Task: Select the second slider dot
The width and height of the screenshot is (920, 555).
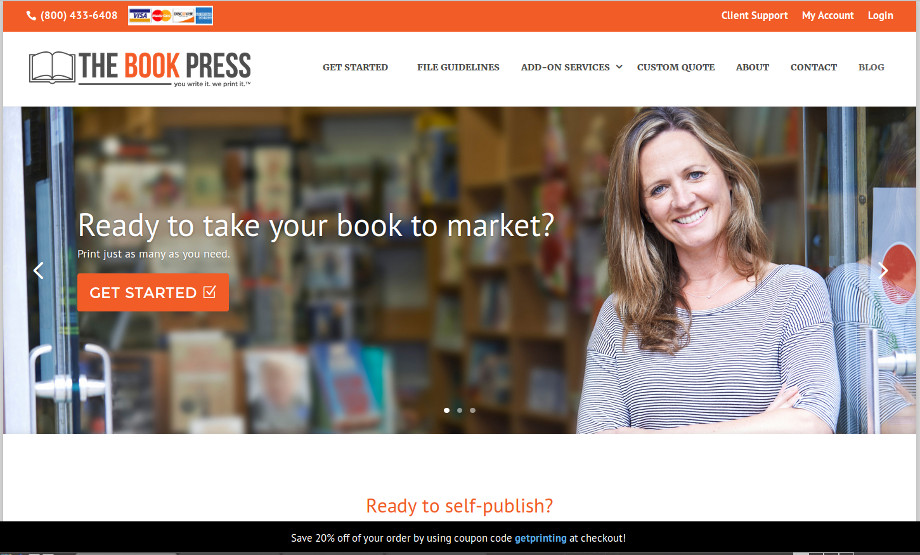Action: (x=459, y=411)
